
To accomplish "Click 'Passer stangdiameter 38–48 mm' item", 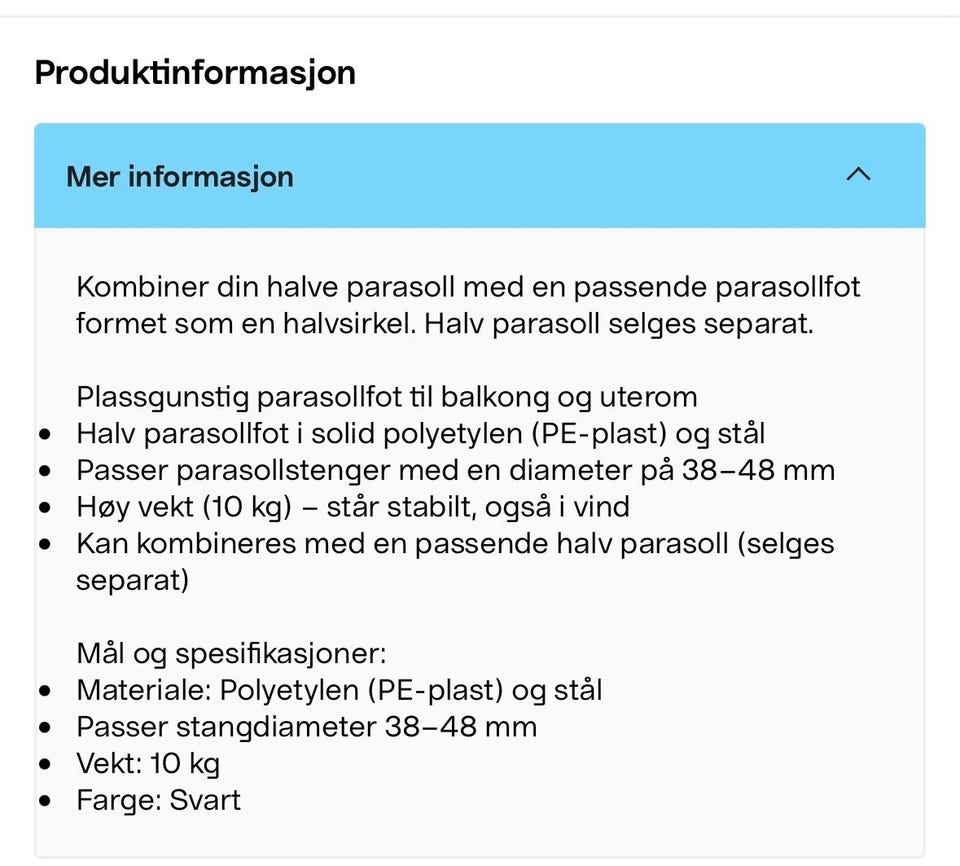I will coord(307,727).
